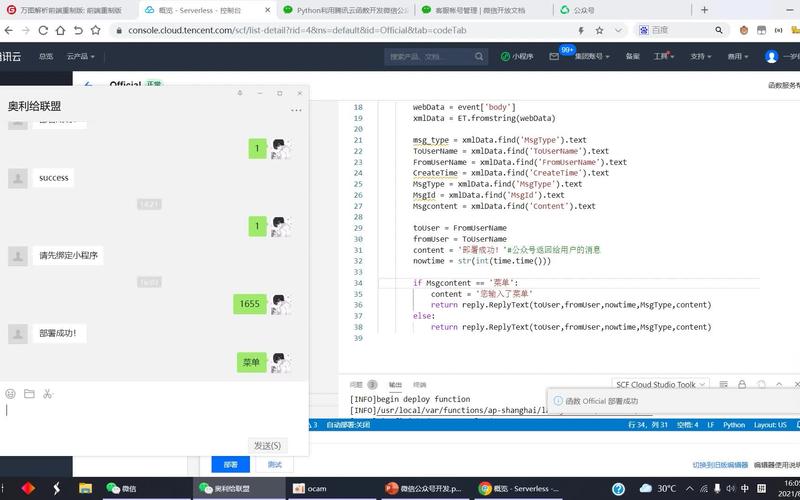Click the Python language mode indicator
Image resolution: width=800 pixels, height=500 pixels.
734,425
